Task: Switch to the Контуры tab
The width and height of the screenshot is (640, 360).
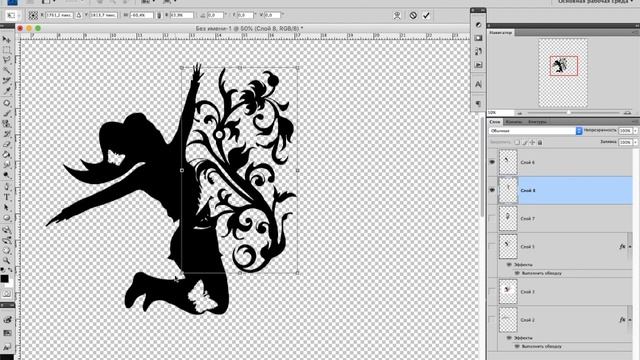Action: [537, 122]
